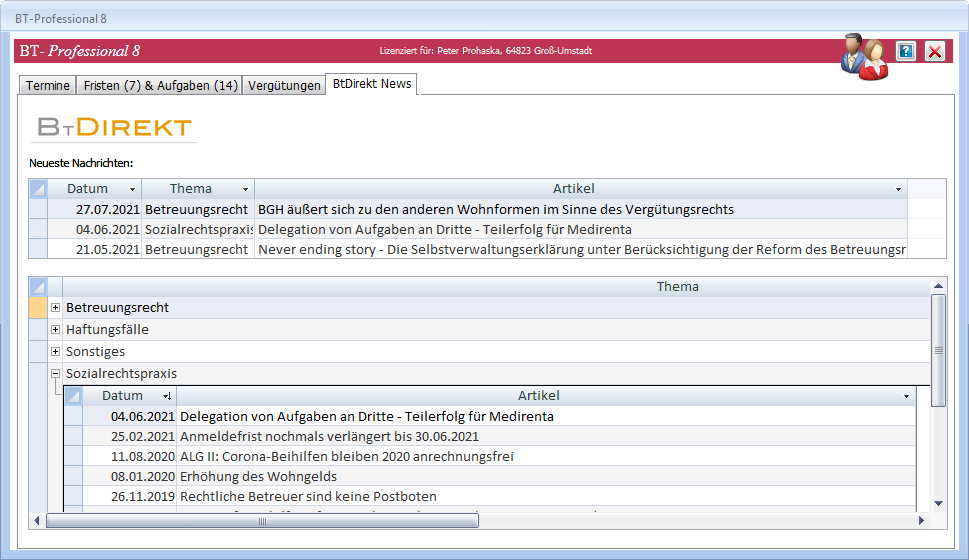Viewport: 969px width, 560px height.
Task: Select Sonstiges topic row label
Action: [x=95, y=351]
